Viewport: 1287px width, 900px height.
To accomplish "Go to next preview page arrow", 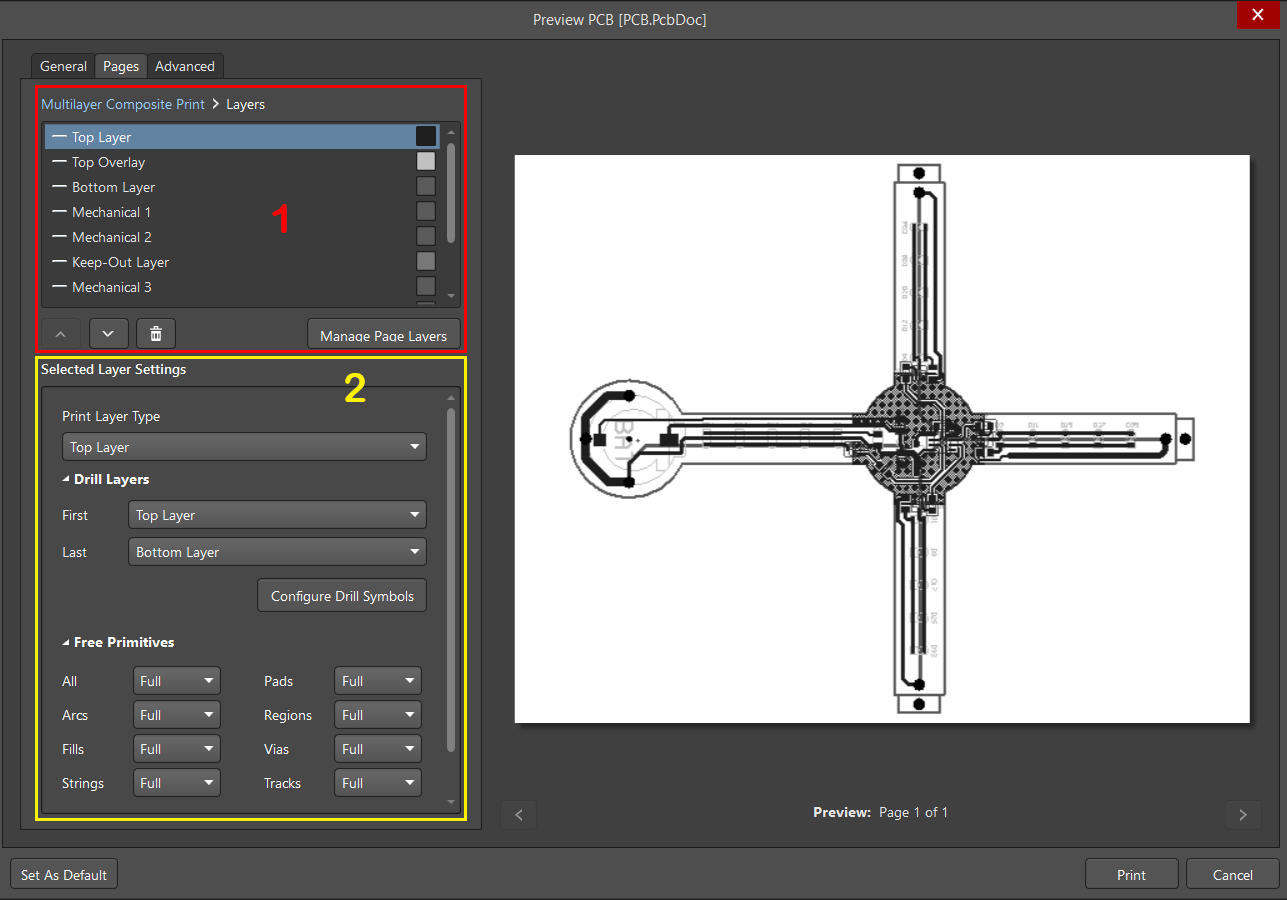I will click(1243, 814).
